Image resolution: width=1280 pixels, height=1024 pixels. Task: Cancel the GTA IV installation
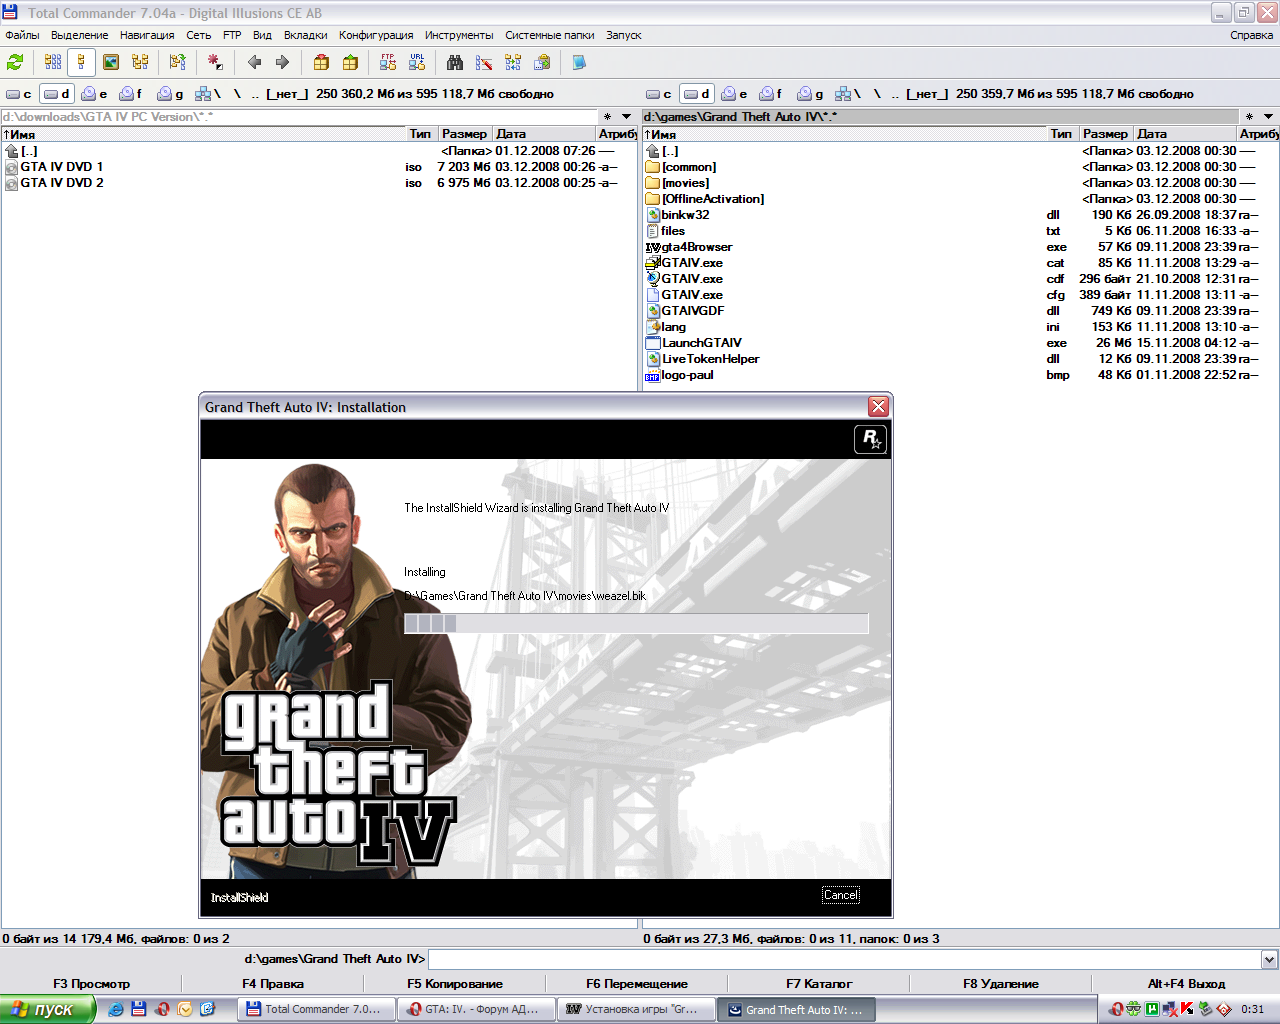841,895
